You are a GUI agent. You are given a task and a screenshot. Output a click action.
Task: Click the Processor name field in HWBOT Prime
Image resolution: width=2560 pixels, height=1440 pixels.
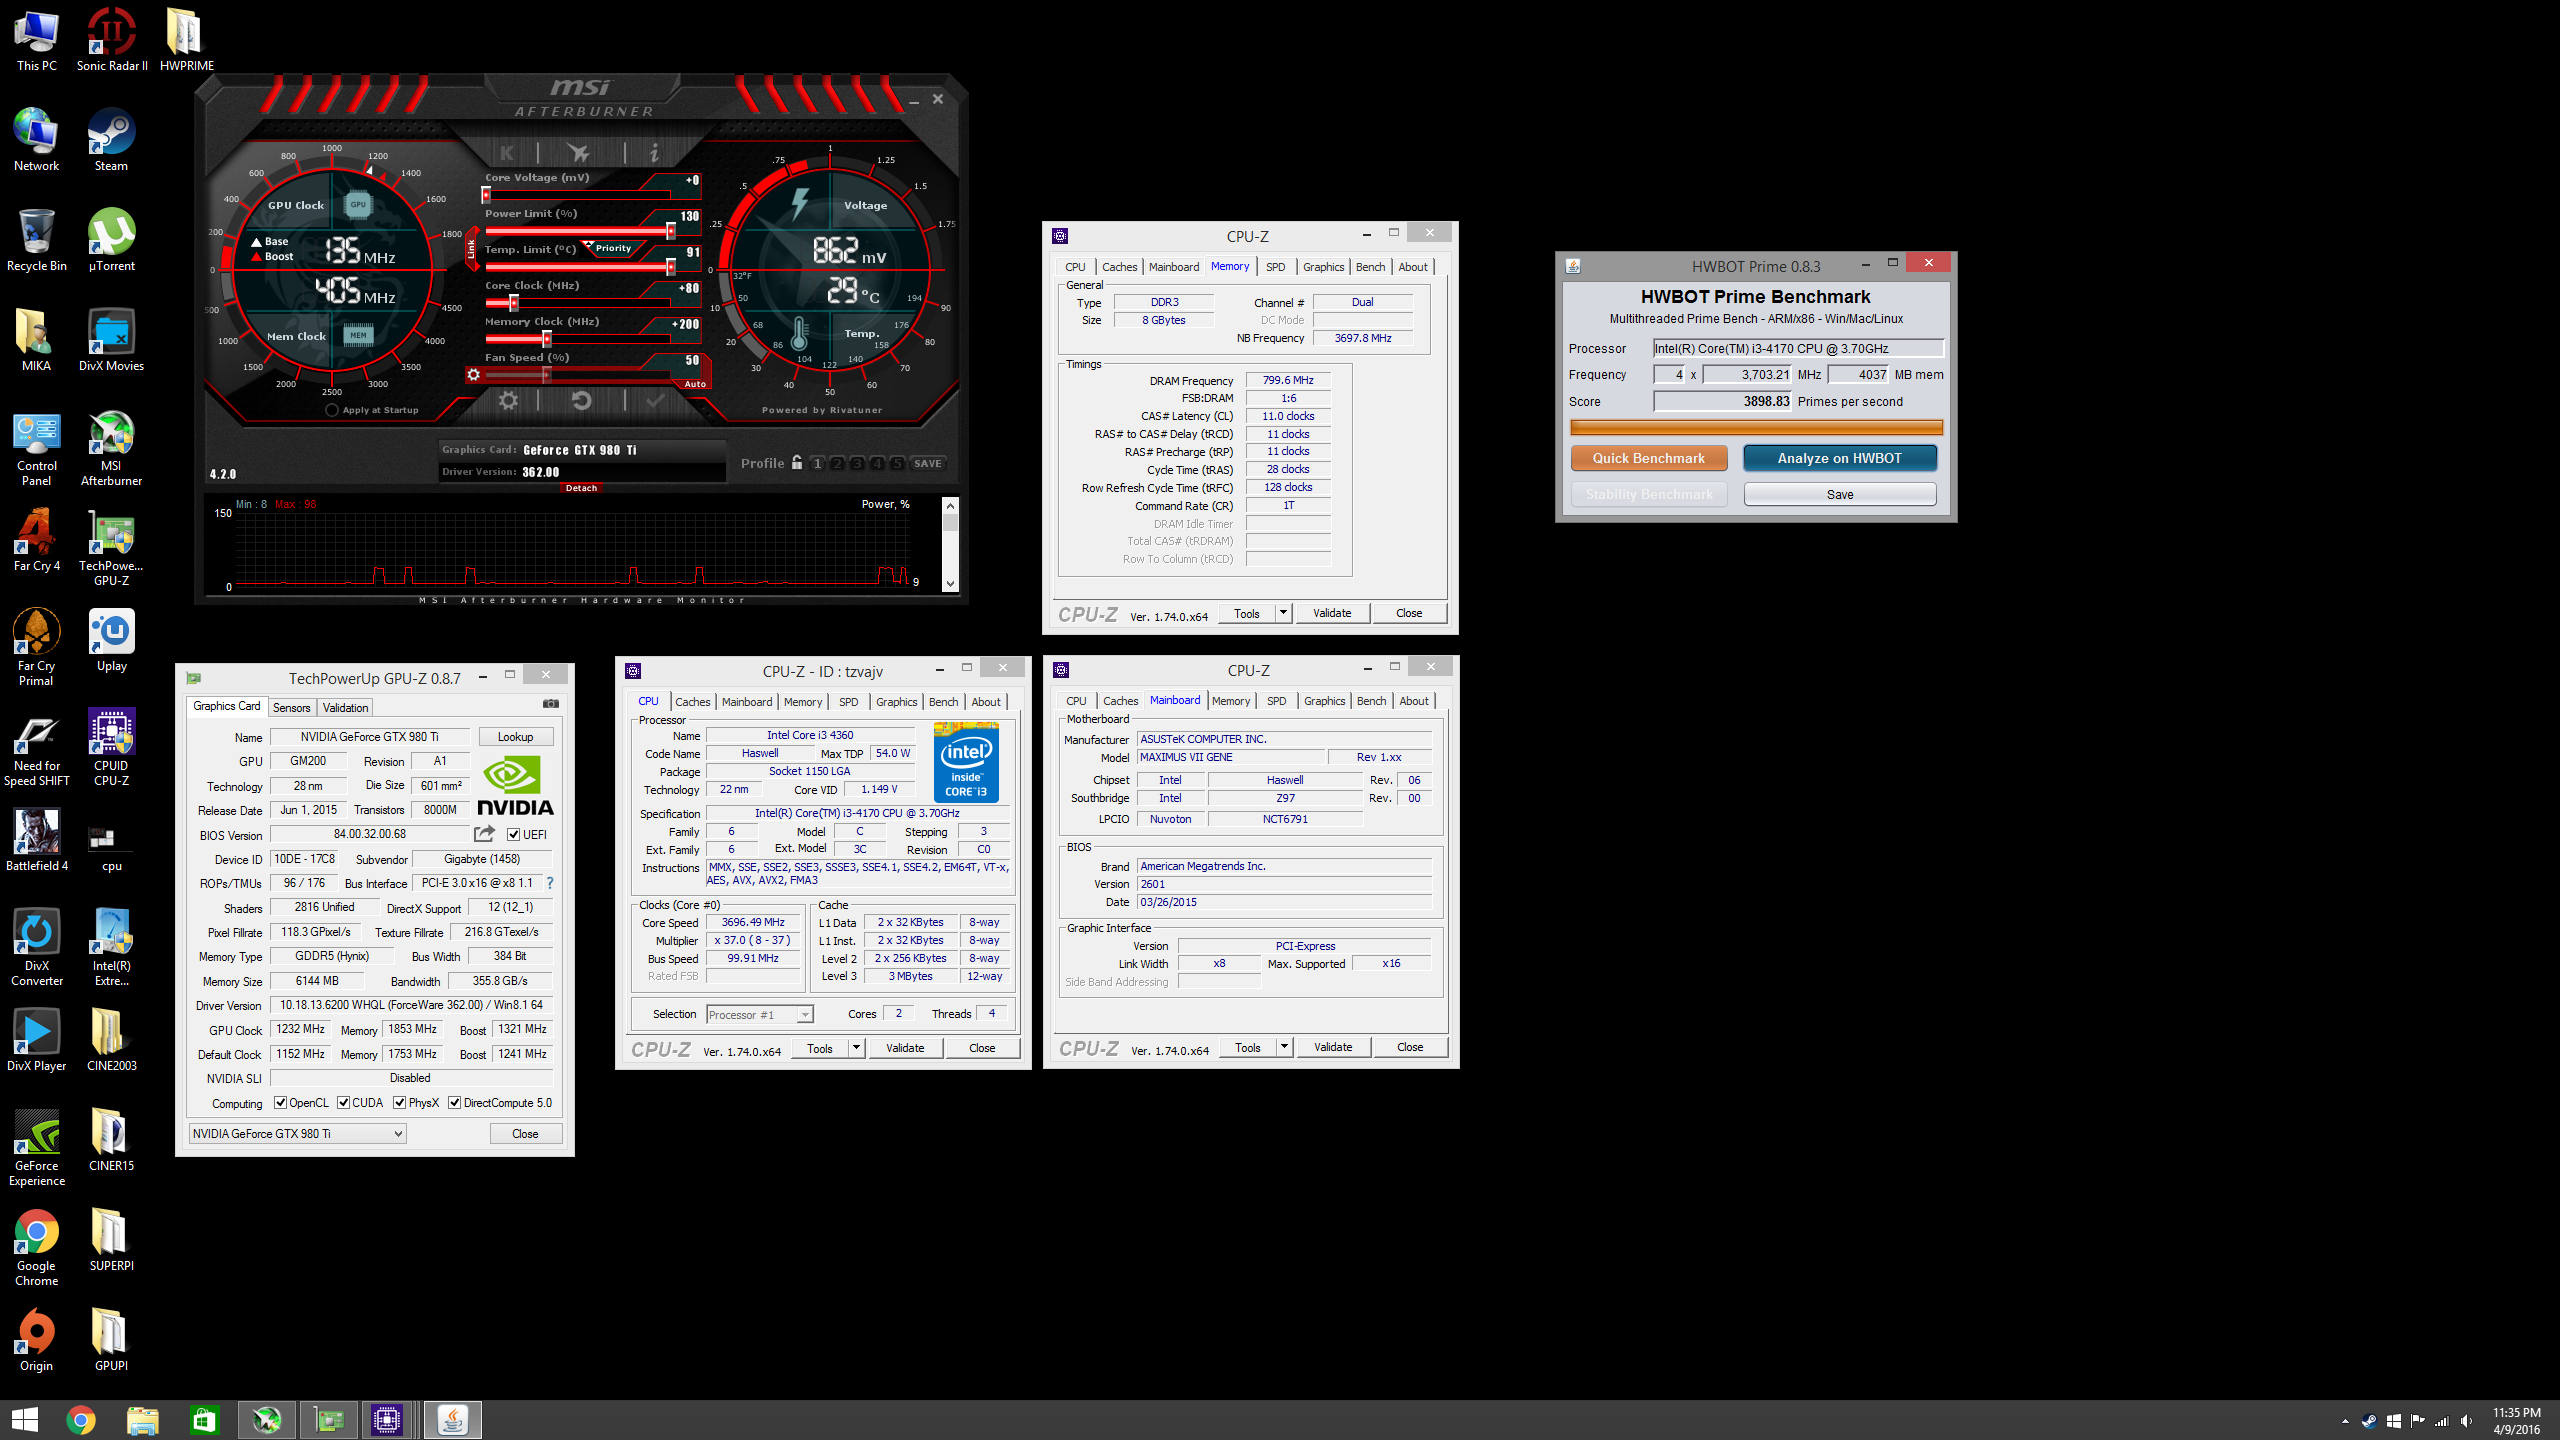tap(1797, 348)
